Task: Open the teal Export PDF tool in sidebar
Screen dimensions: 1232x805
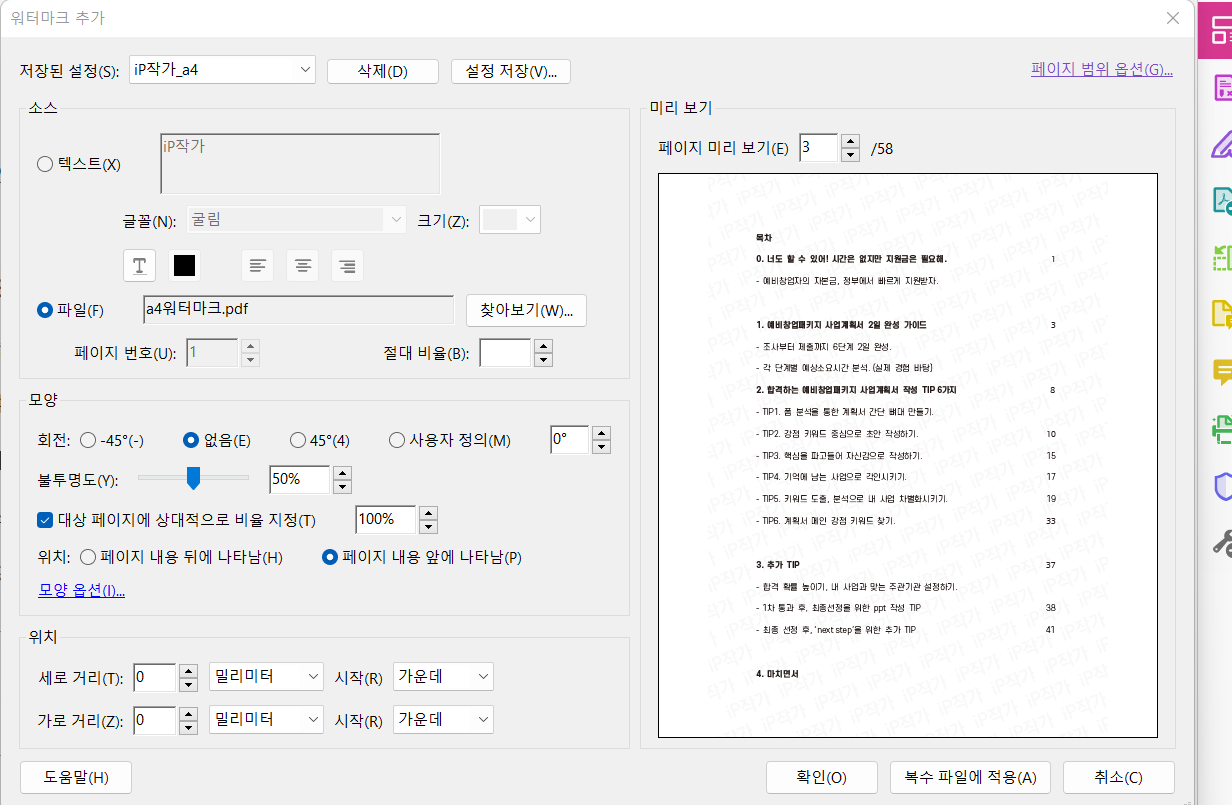Action: click(1220, 200)
